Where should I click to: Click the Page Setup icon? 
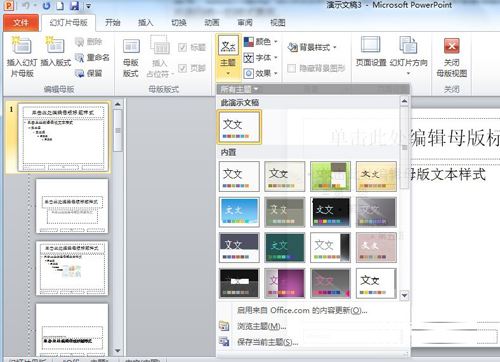[370, 45]
